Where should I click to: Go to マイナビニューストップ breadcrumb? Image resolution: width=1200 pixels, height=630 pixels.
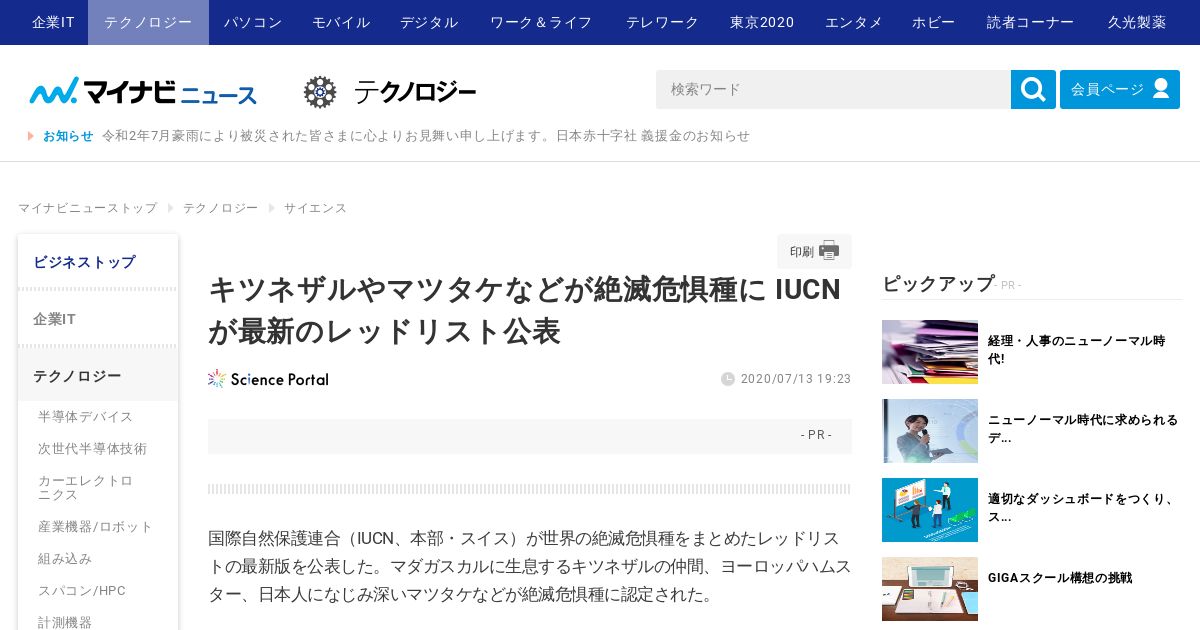(88, 208)
